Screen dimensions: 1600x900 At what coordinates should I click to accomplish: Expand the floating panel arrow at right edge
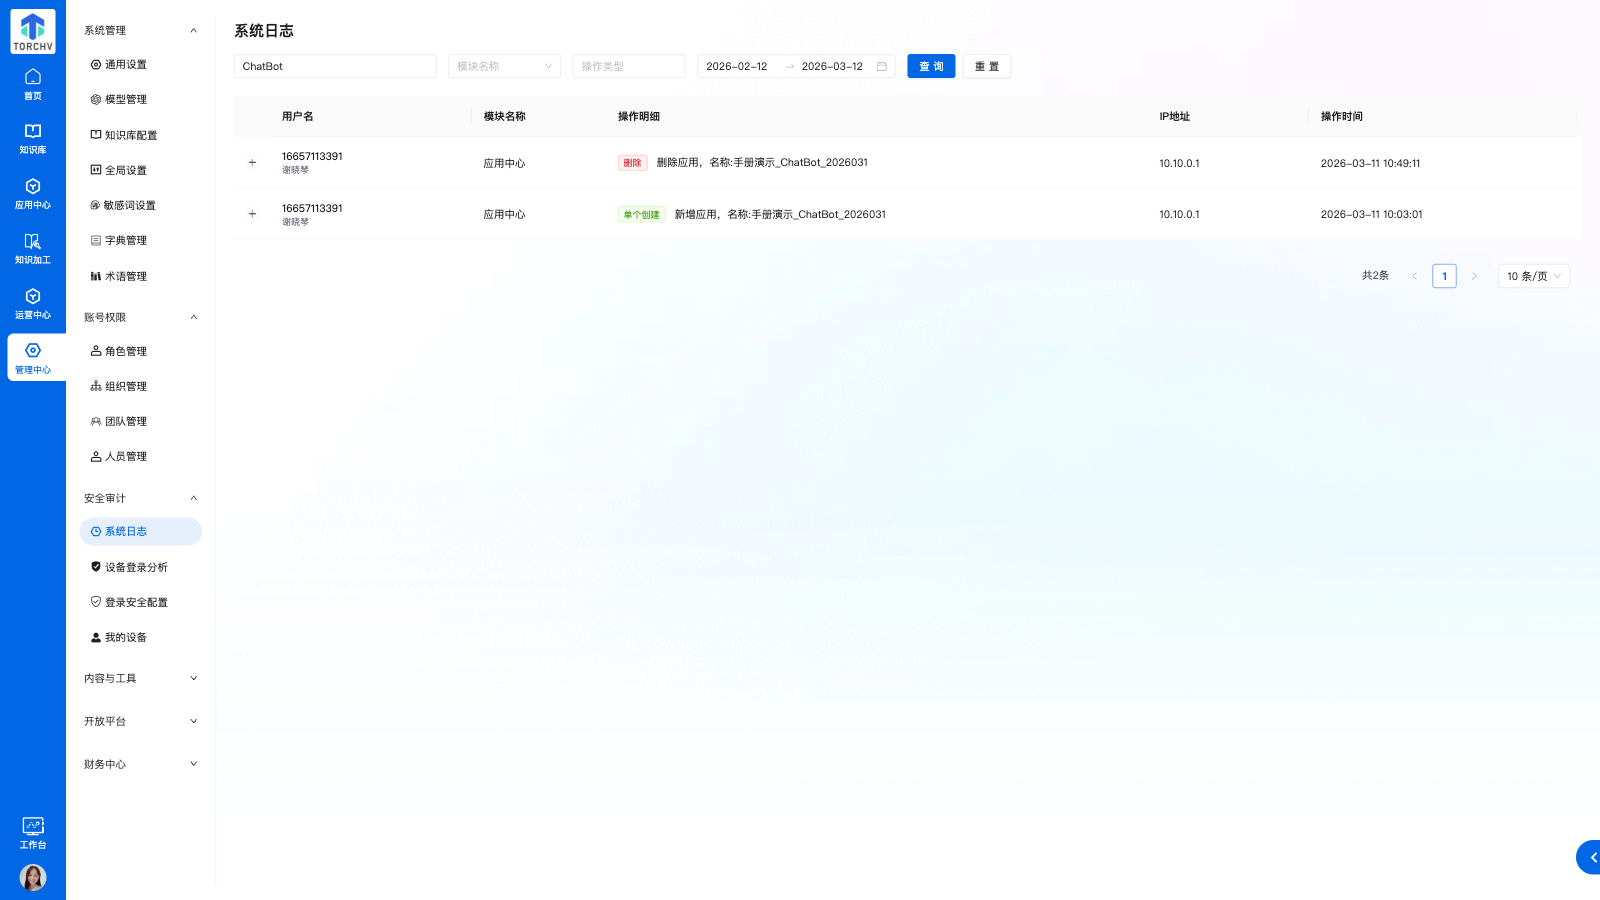pyautogui.click(x=1590, y=857)
